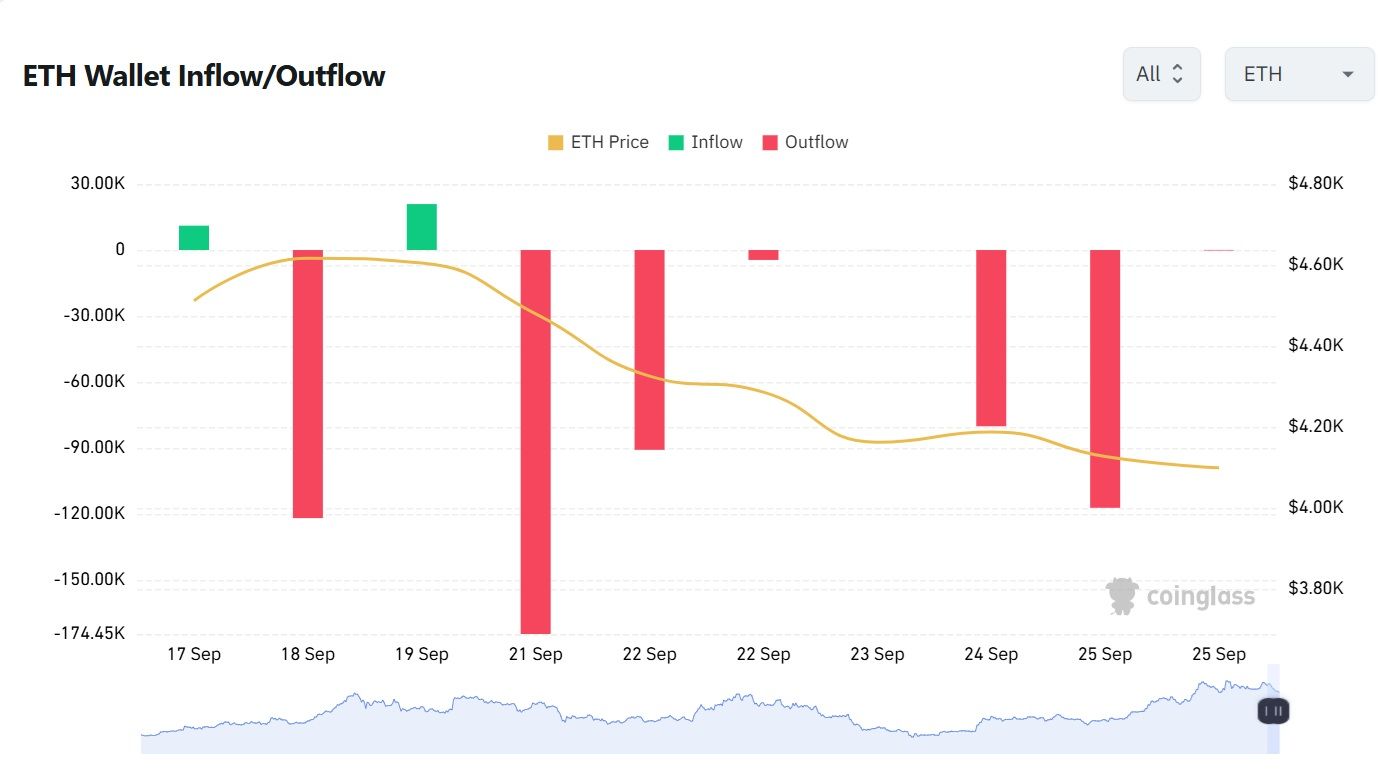The image size is (1378, 783).
Task: Open the All time range dropdown
Action: [1161, 73]
